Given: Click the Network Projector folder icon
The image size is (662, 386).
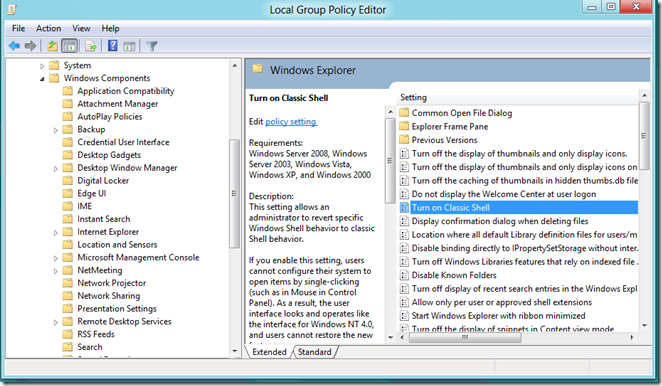Looking at the screenshot, I should point(68,283).
